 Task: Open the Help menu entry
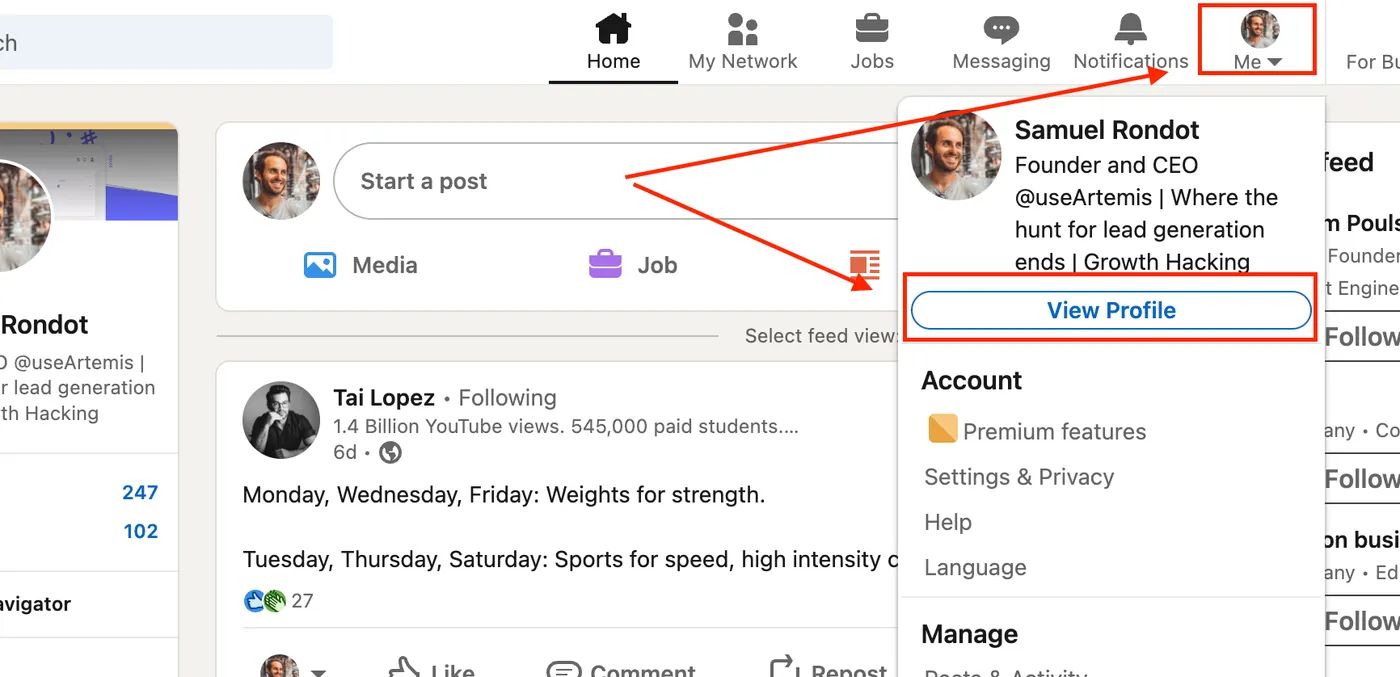(x=948, y=522)
